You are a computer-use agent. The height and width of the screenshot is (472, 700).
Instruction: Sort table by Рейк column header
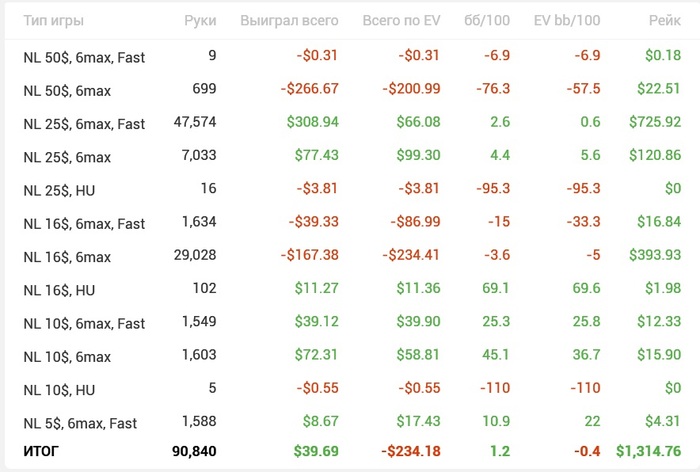[664, 20]
